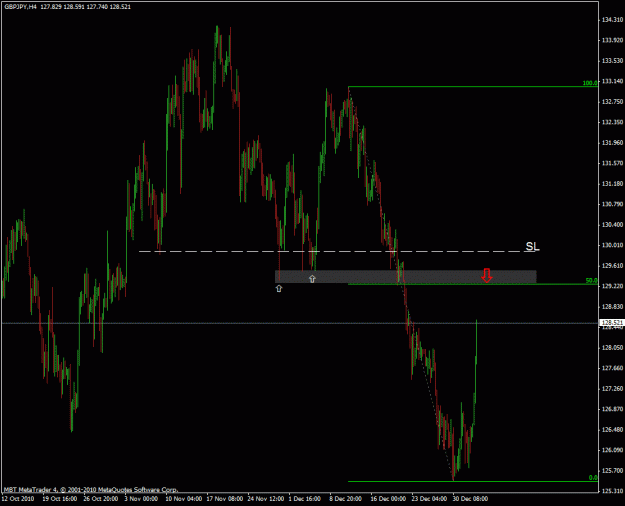This screenshot has height=506, width=625.
Task: Click the 23 Dec 04:00 time label
Action: [429, 499]
